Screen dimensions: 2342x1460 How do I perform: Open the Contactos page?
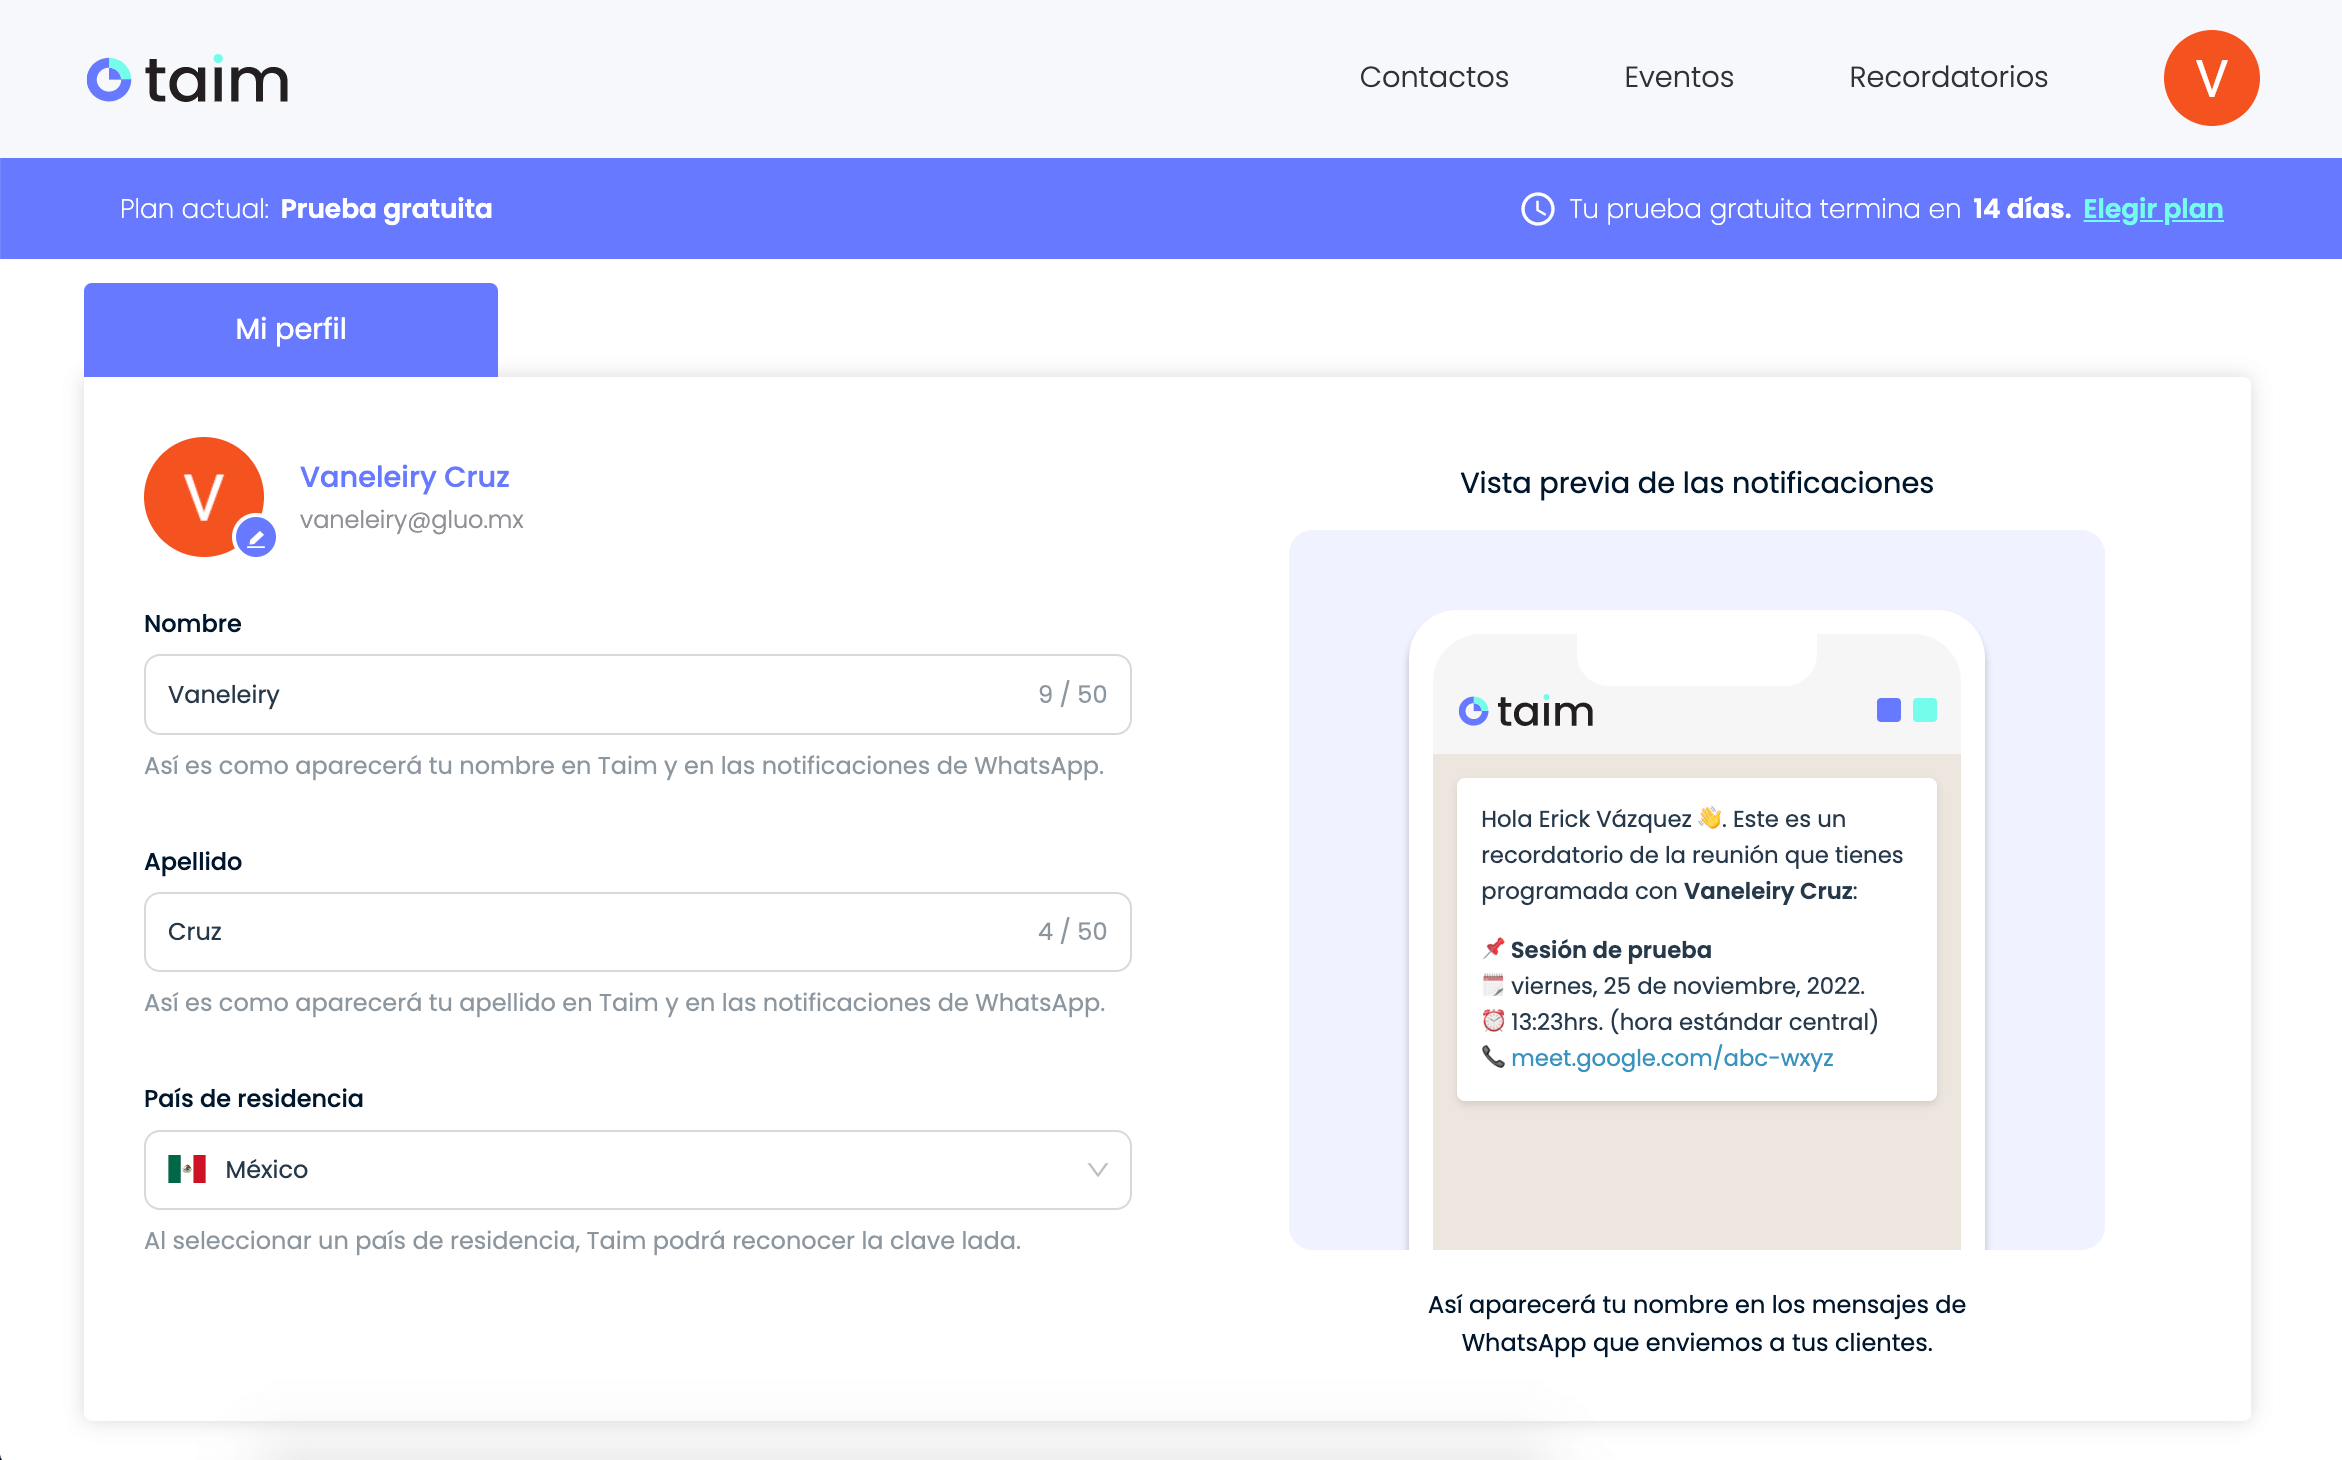tap(1433, 77)
